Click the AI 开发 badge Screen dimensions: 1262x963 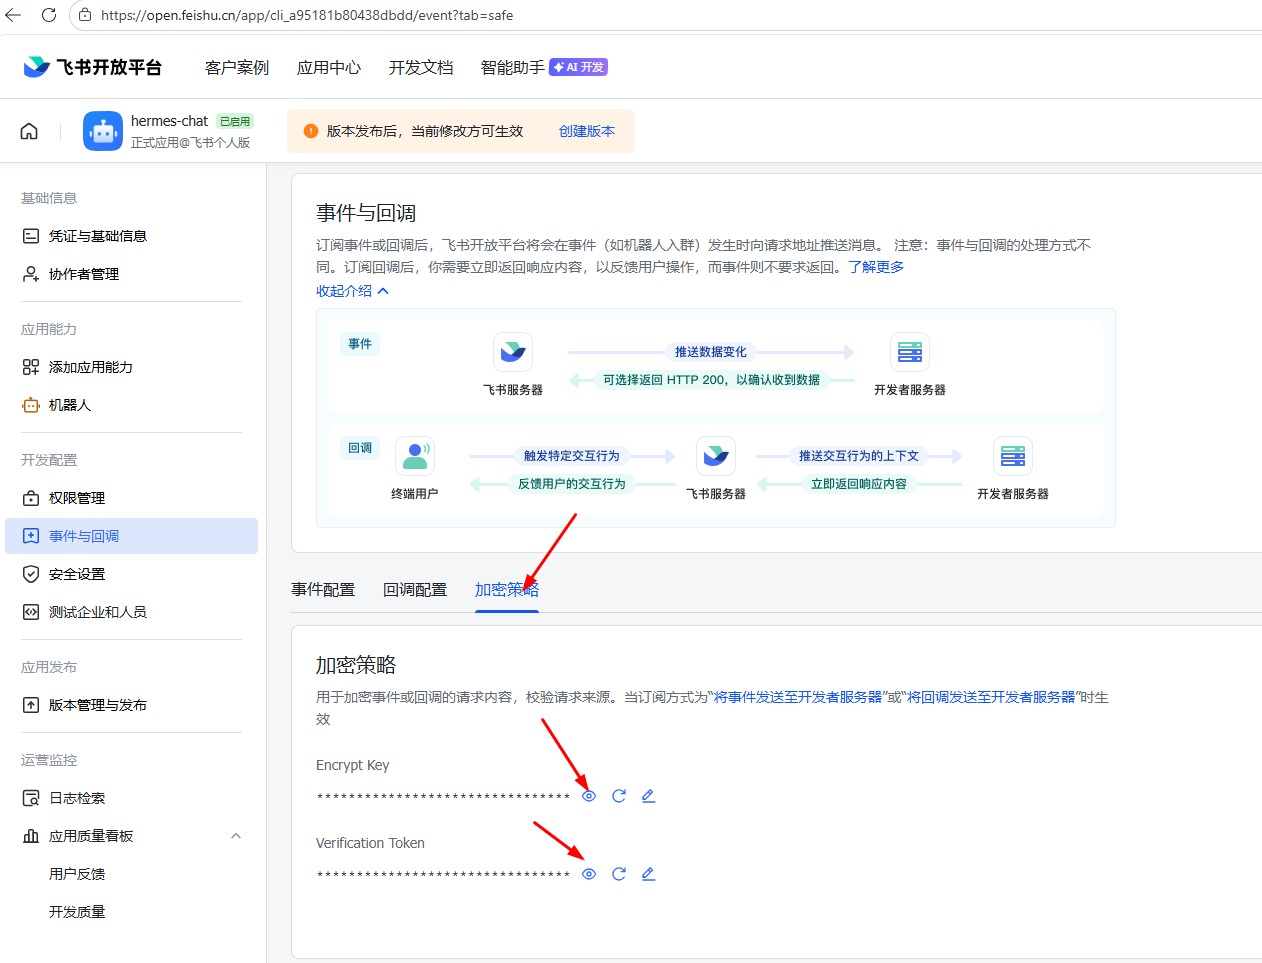[579, 67]
